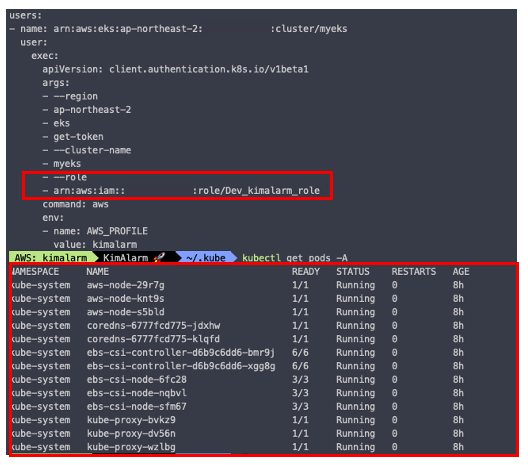This screenshot has width=528, height=465.
Task: Click Running status of kube-proxy-wzlbg
Action: pos(356,447)
